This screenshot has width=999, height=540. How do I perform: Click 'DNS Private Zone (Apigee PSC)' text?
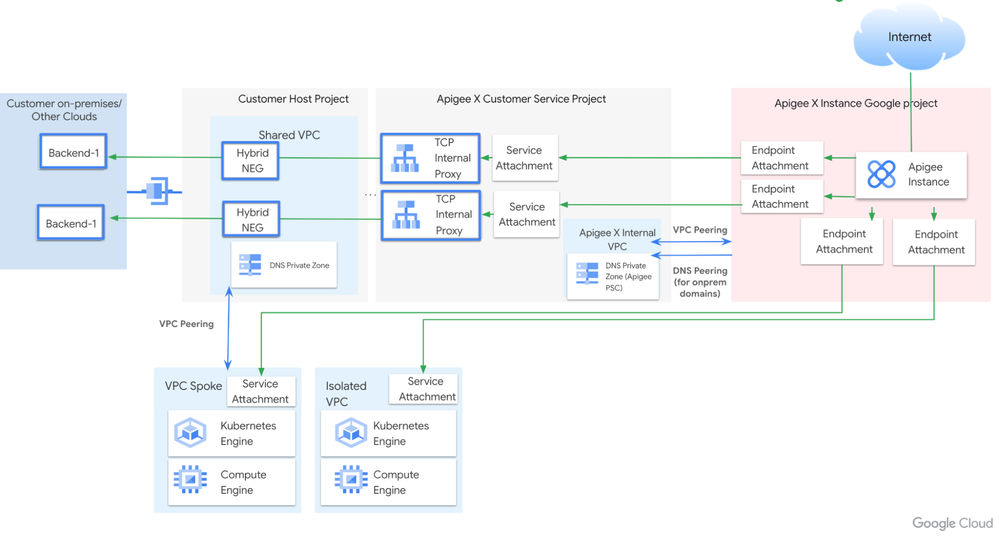[628, 276]
